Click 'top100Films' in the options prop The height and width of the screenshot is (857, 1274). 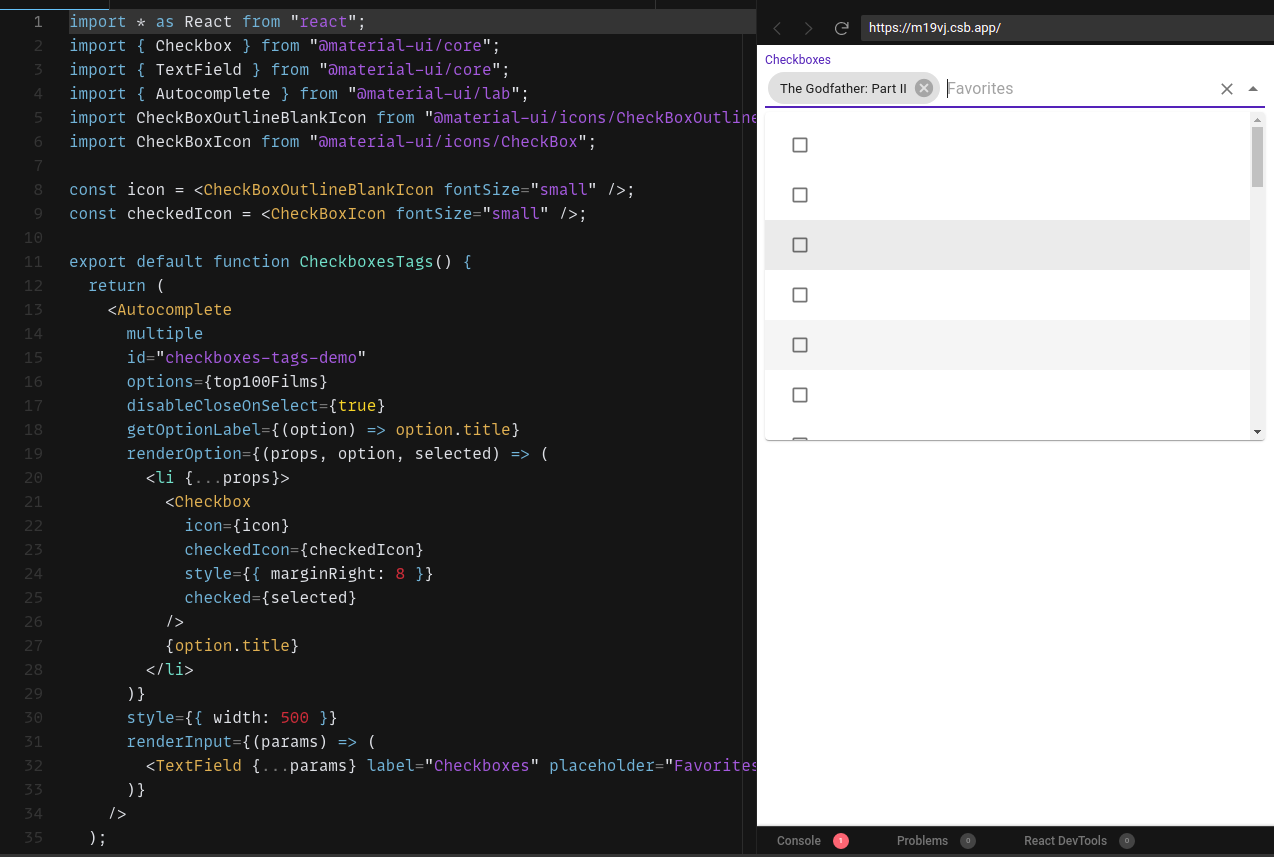coord(266,382)
